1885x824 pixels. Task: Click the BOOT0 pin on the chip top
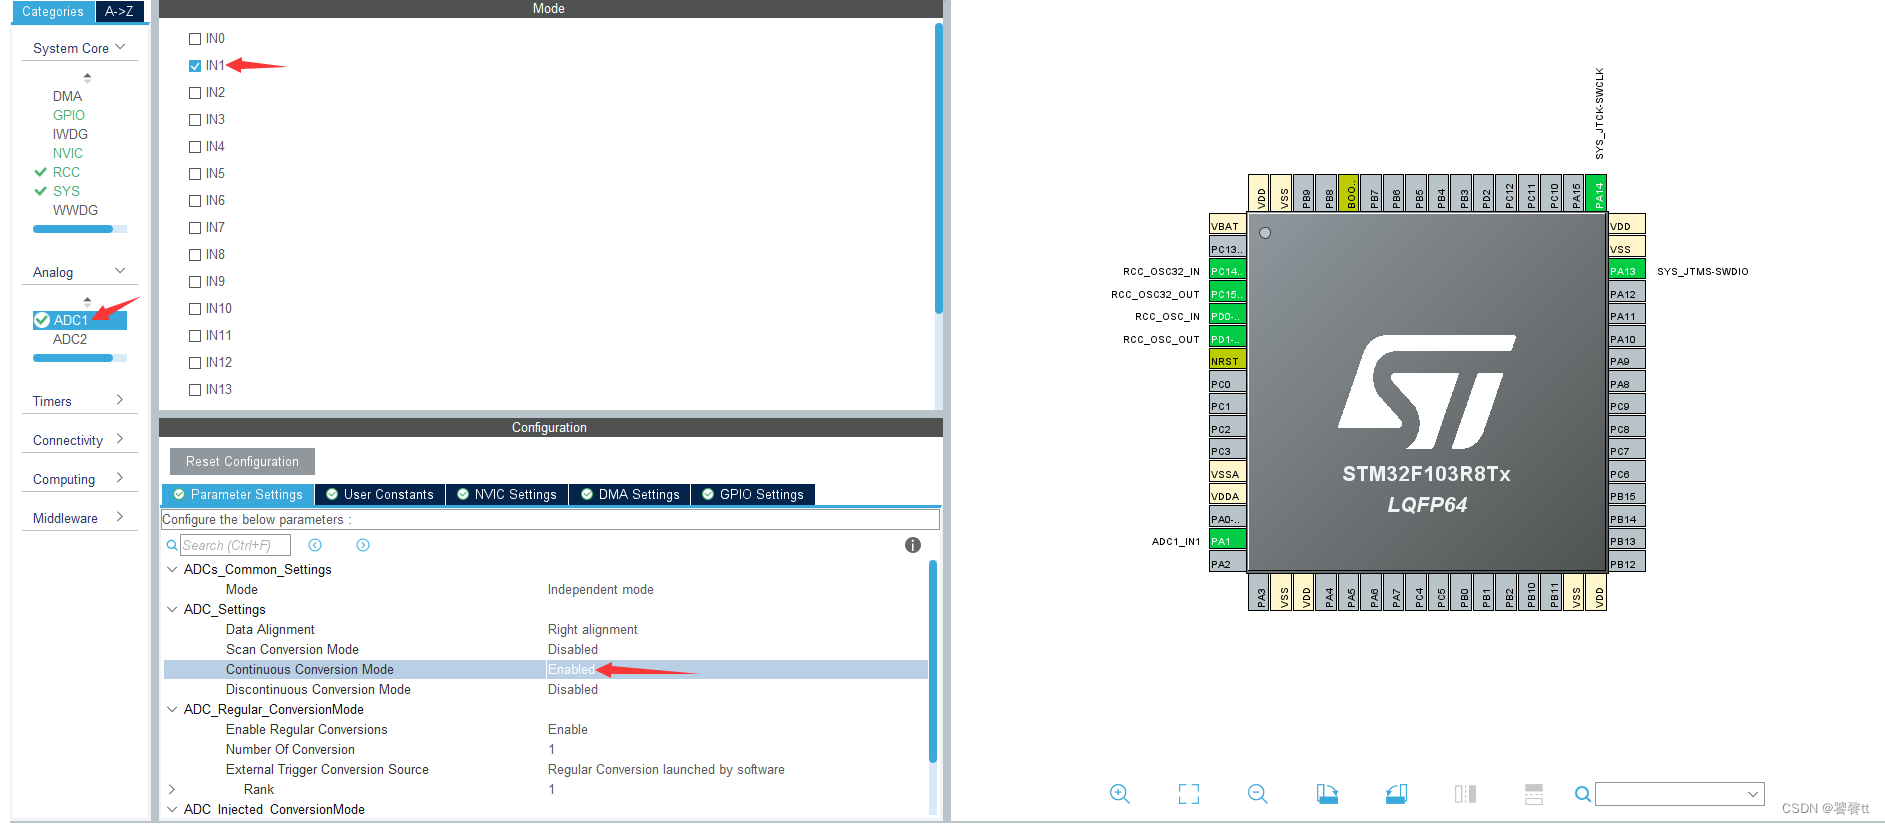pyautogui.click(x=1349, y=193)
